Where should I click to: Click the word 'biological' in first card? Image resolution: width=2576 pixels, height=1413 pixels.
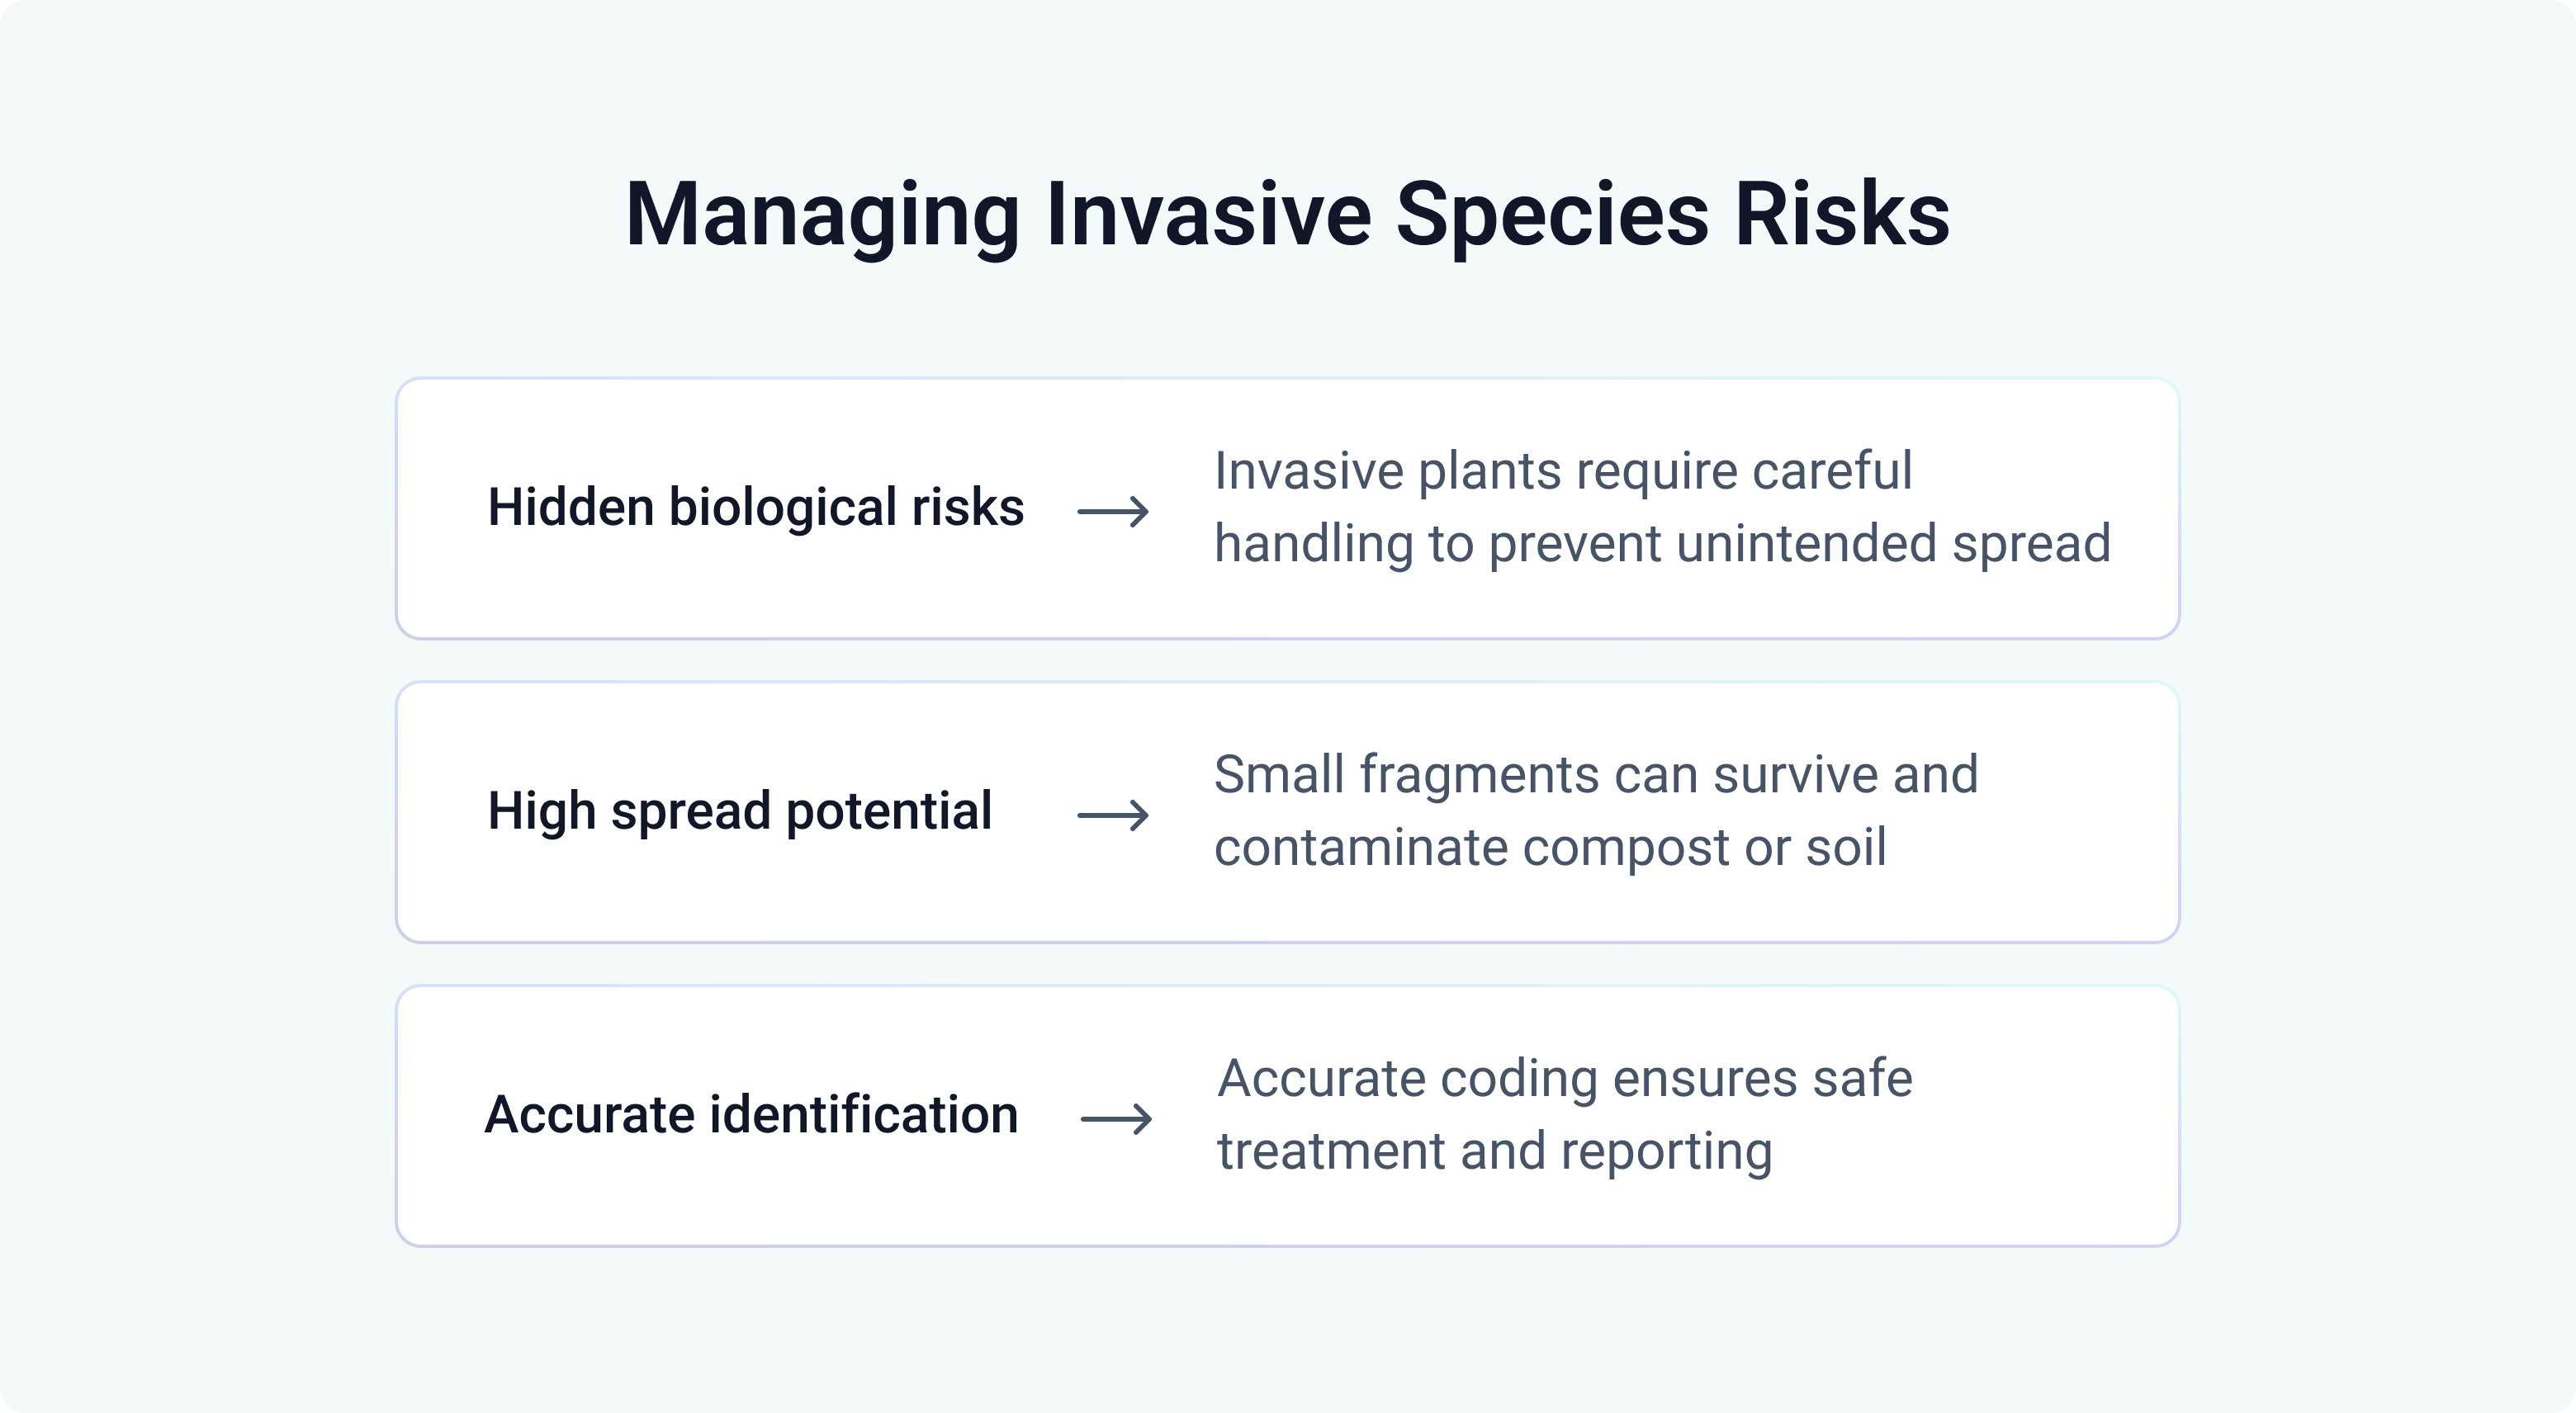pyautogui.click(x=782, y=507)
